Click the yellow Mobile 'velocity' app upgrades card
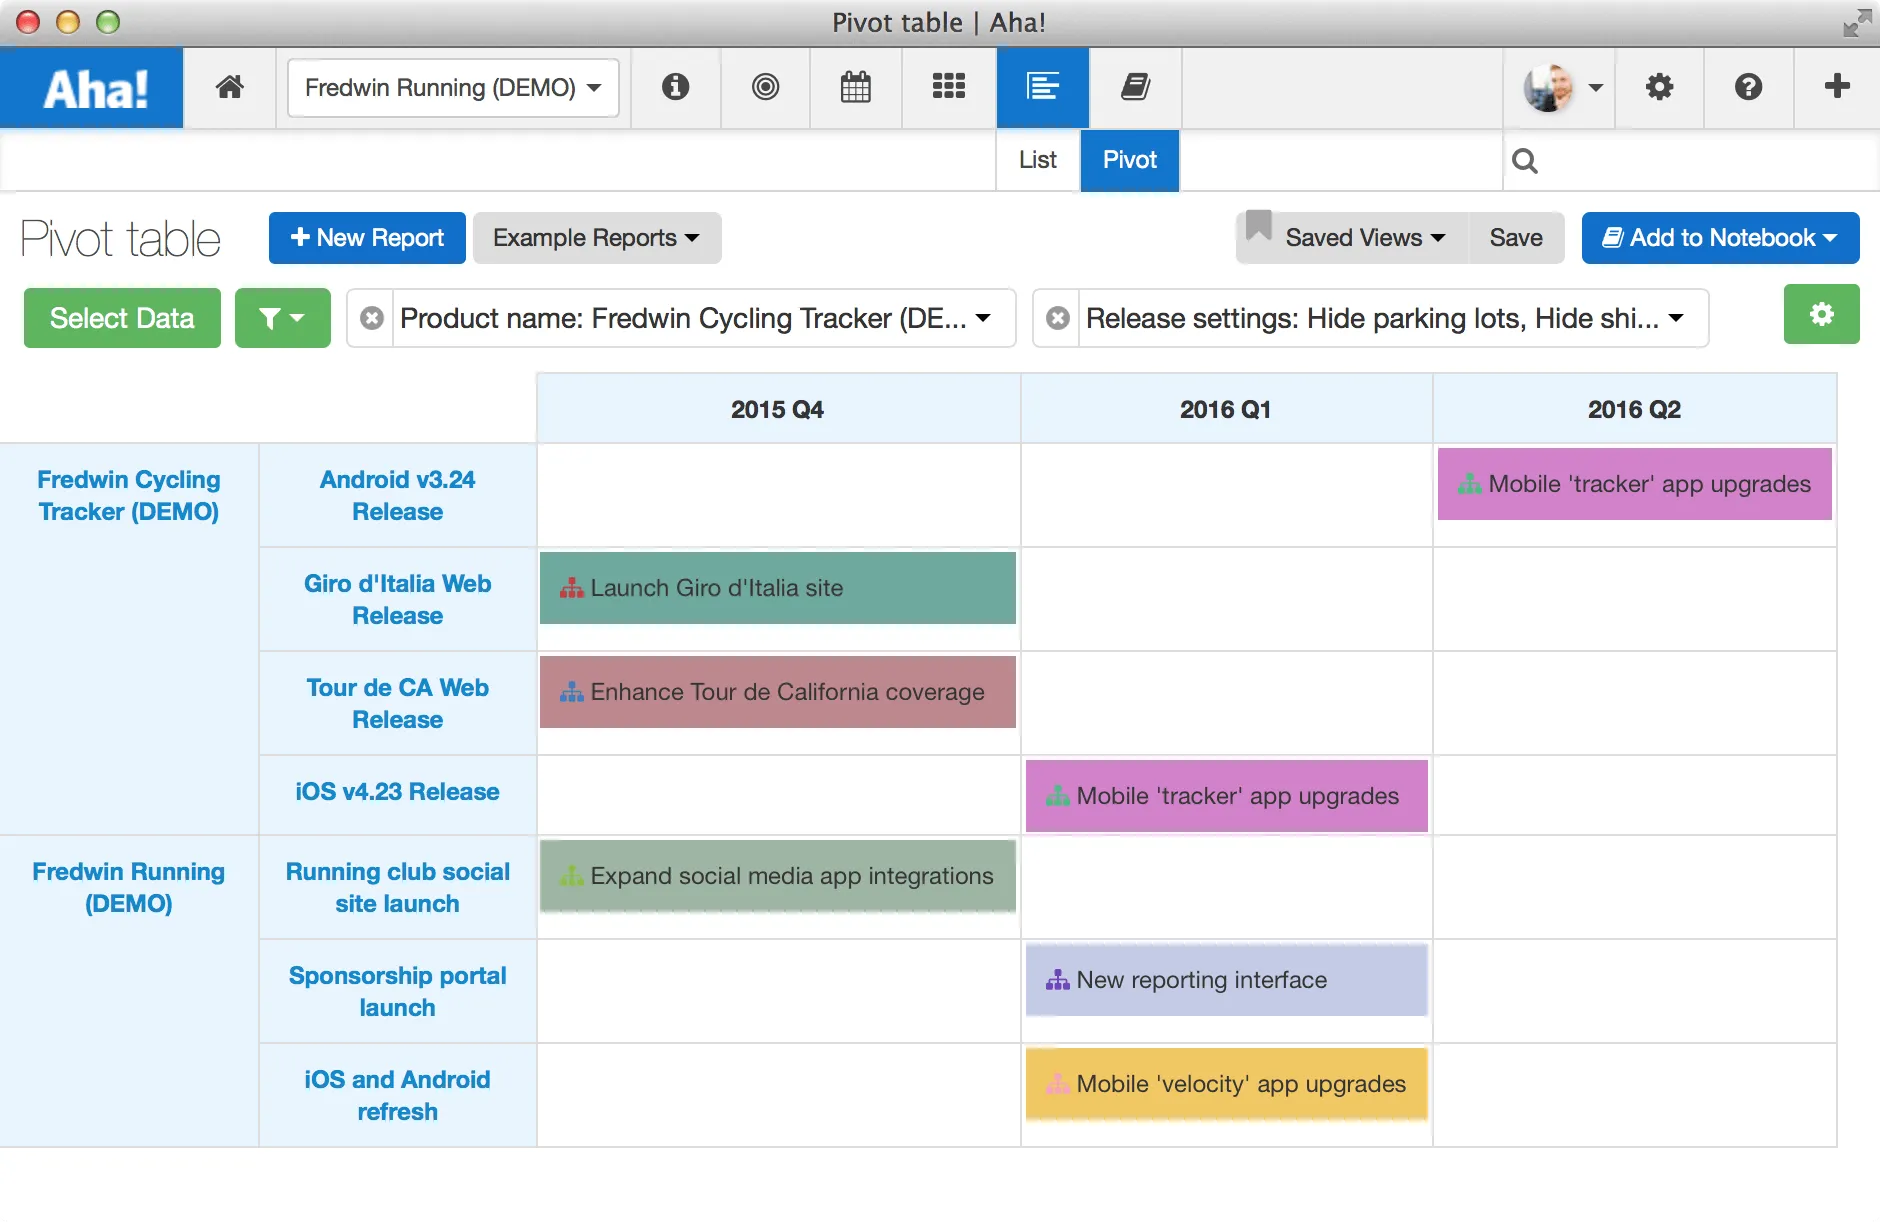 [x=1226, y=1084]
